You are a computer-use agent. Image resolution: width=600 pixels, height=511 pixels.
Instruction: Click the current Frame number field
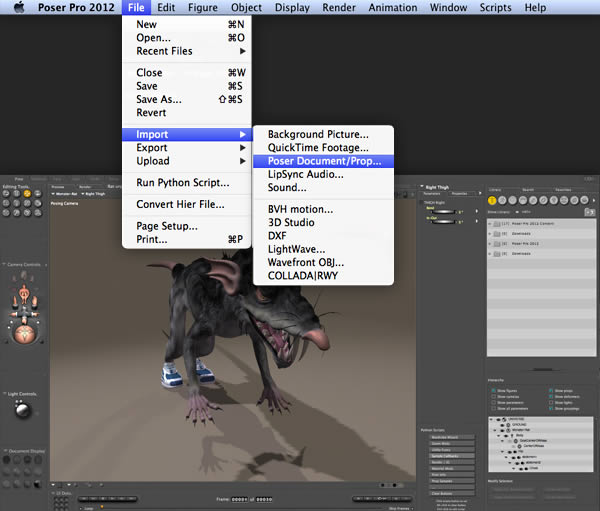click(240, 500)
